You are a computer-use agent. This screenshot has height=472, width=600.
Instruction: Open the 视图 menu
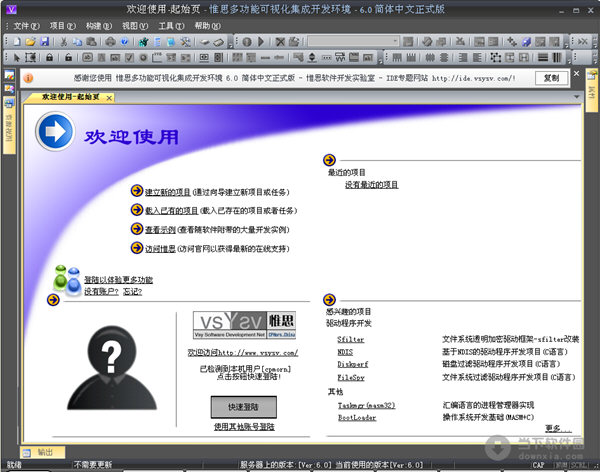tap(135, 26)
